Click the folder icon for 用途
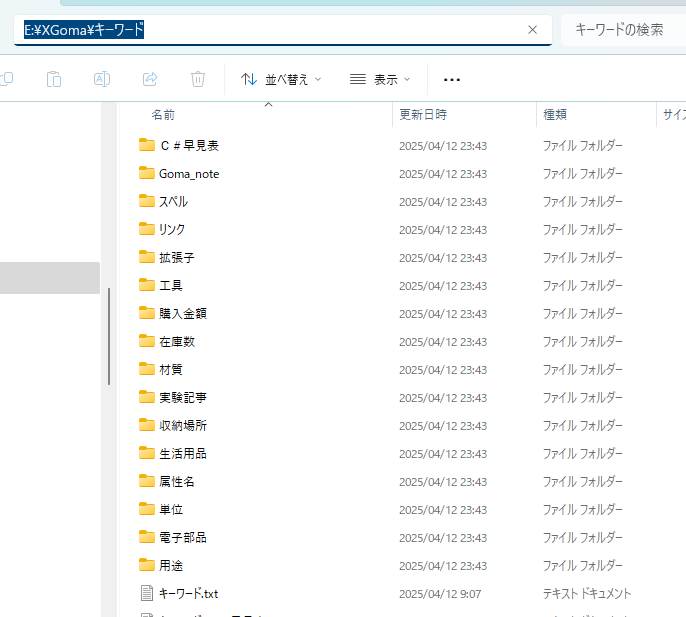The width and height of the screenshot is (686, 617). pyautogui.click(x=147, y=565)
